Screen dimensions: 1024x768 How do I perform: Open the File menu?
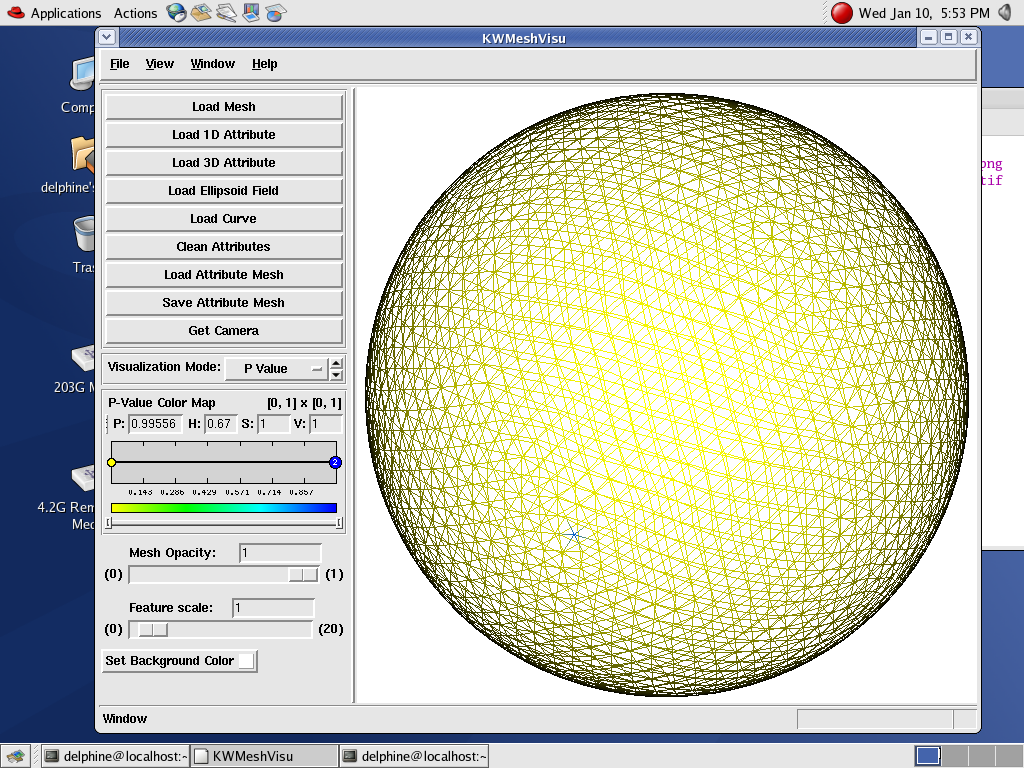(x=119, y=64)
